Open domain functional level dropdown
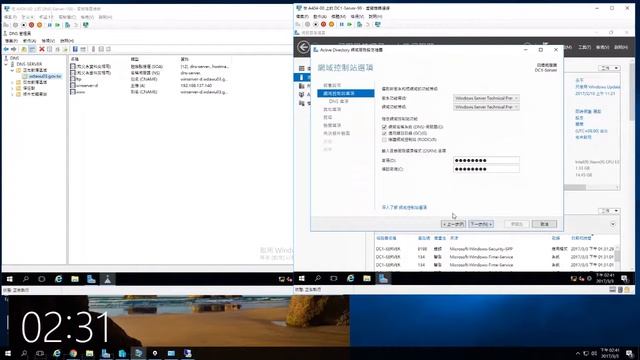Screen dimensions: 640x360 coord(486,107)
